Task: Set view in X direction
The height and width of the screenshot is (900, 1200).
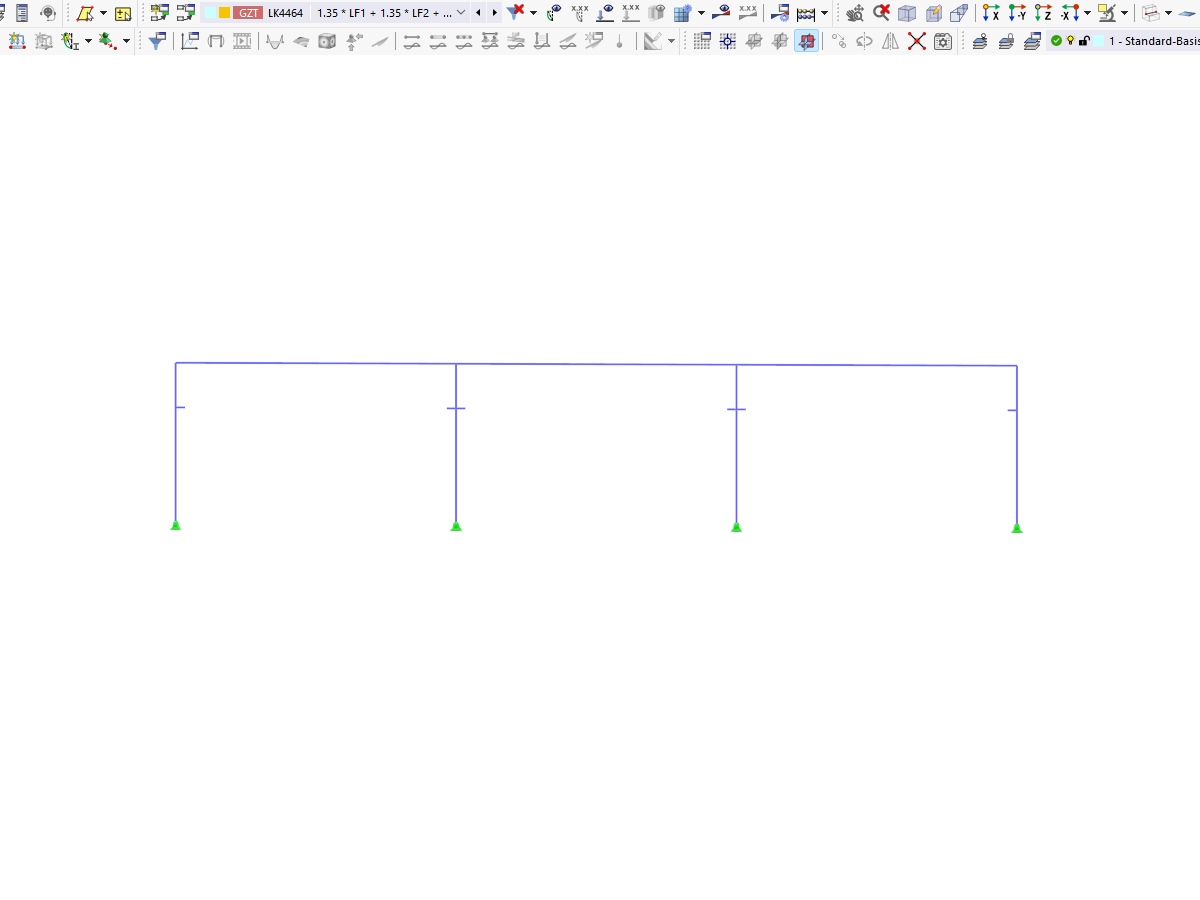Action: [990, 13]
